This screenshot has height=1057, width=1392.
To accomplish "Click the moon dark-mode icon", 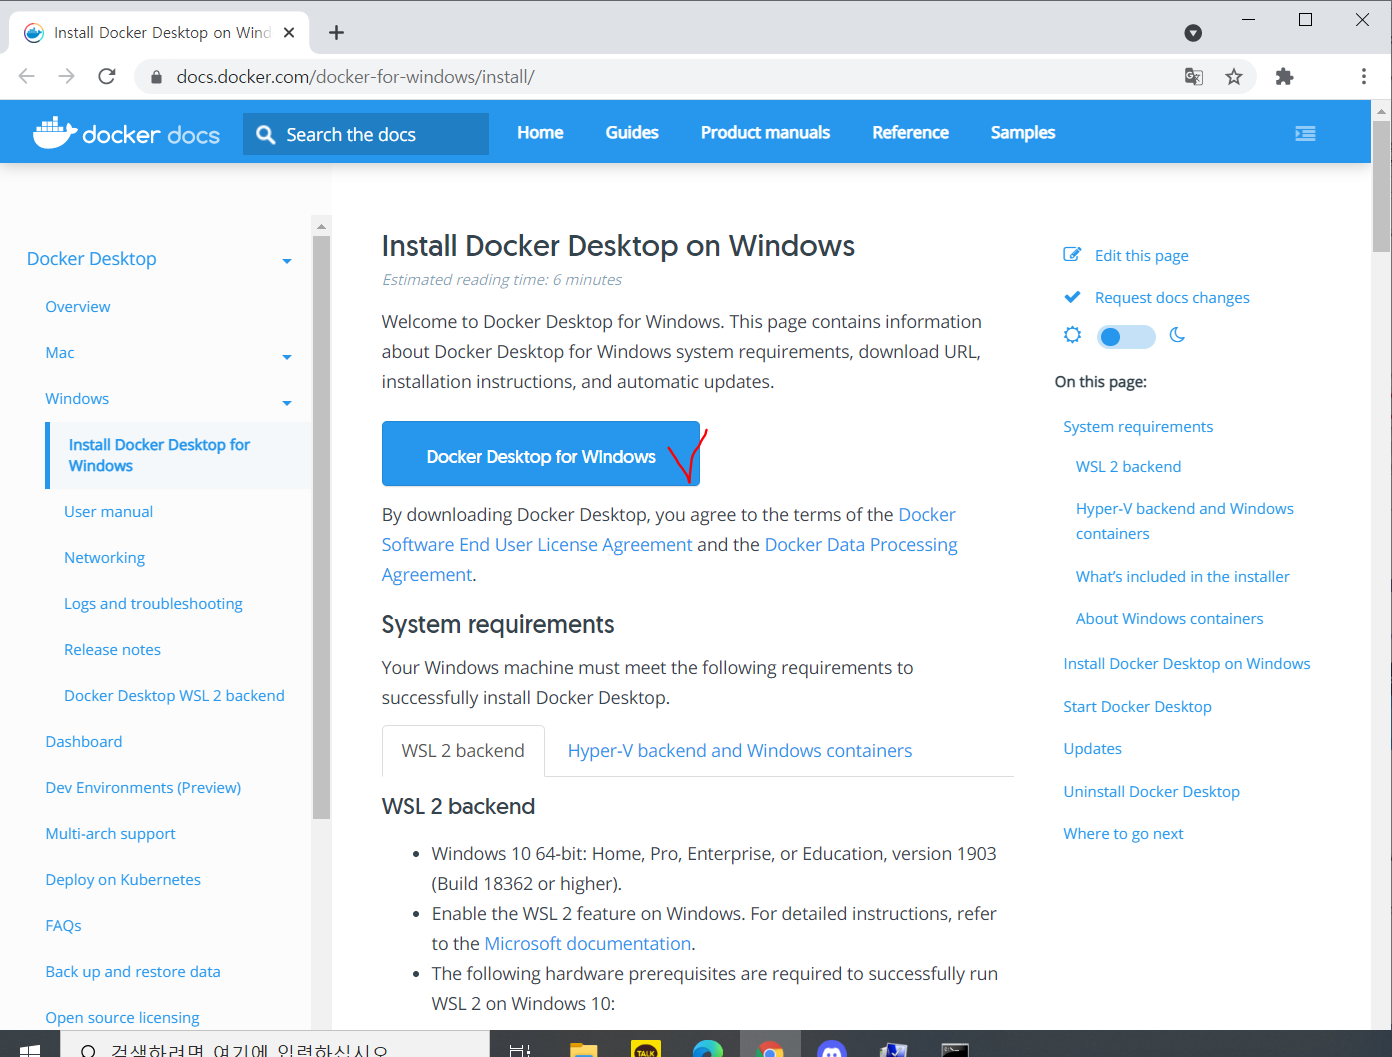I will pyautogui.click(x=1177, y=335).
